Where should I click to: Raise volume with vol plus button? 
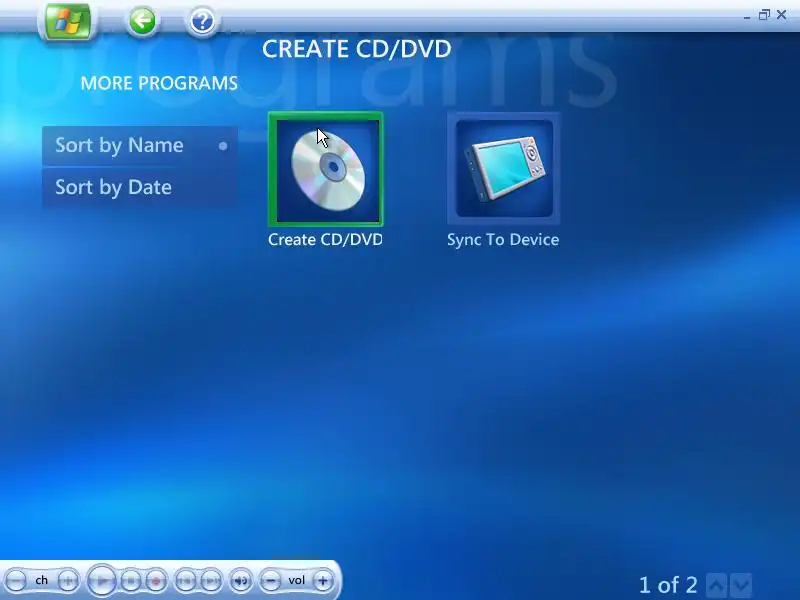point(322,581)
